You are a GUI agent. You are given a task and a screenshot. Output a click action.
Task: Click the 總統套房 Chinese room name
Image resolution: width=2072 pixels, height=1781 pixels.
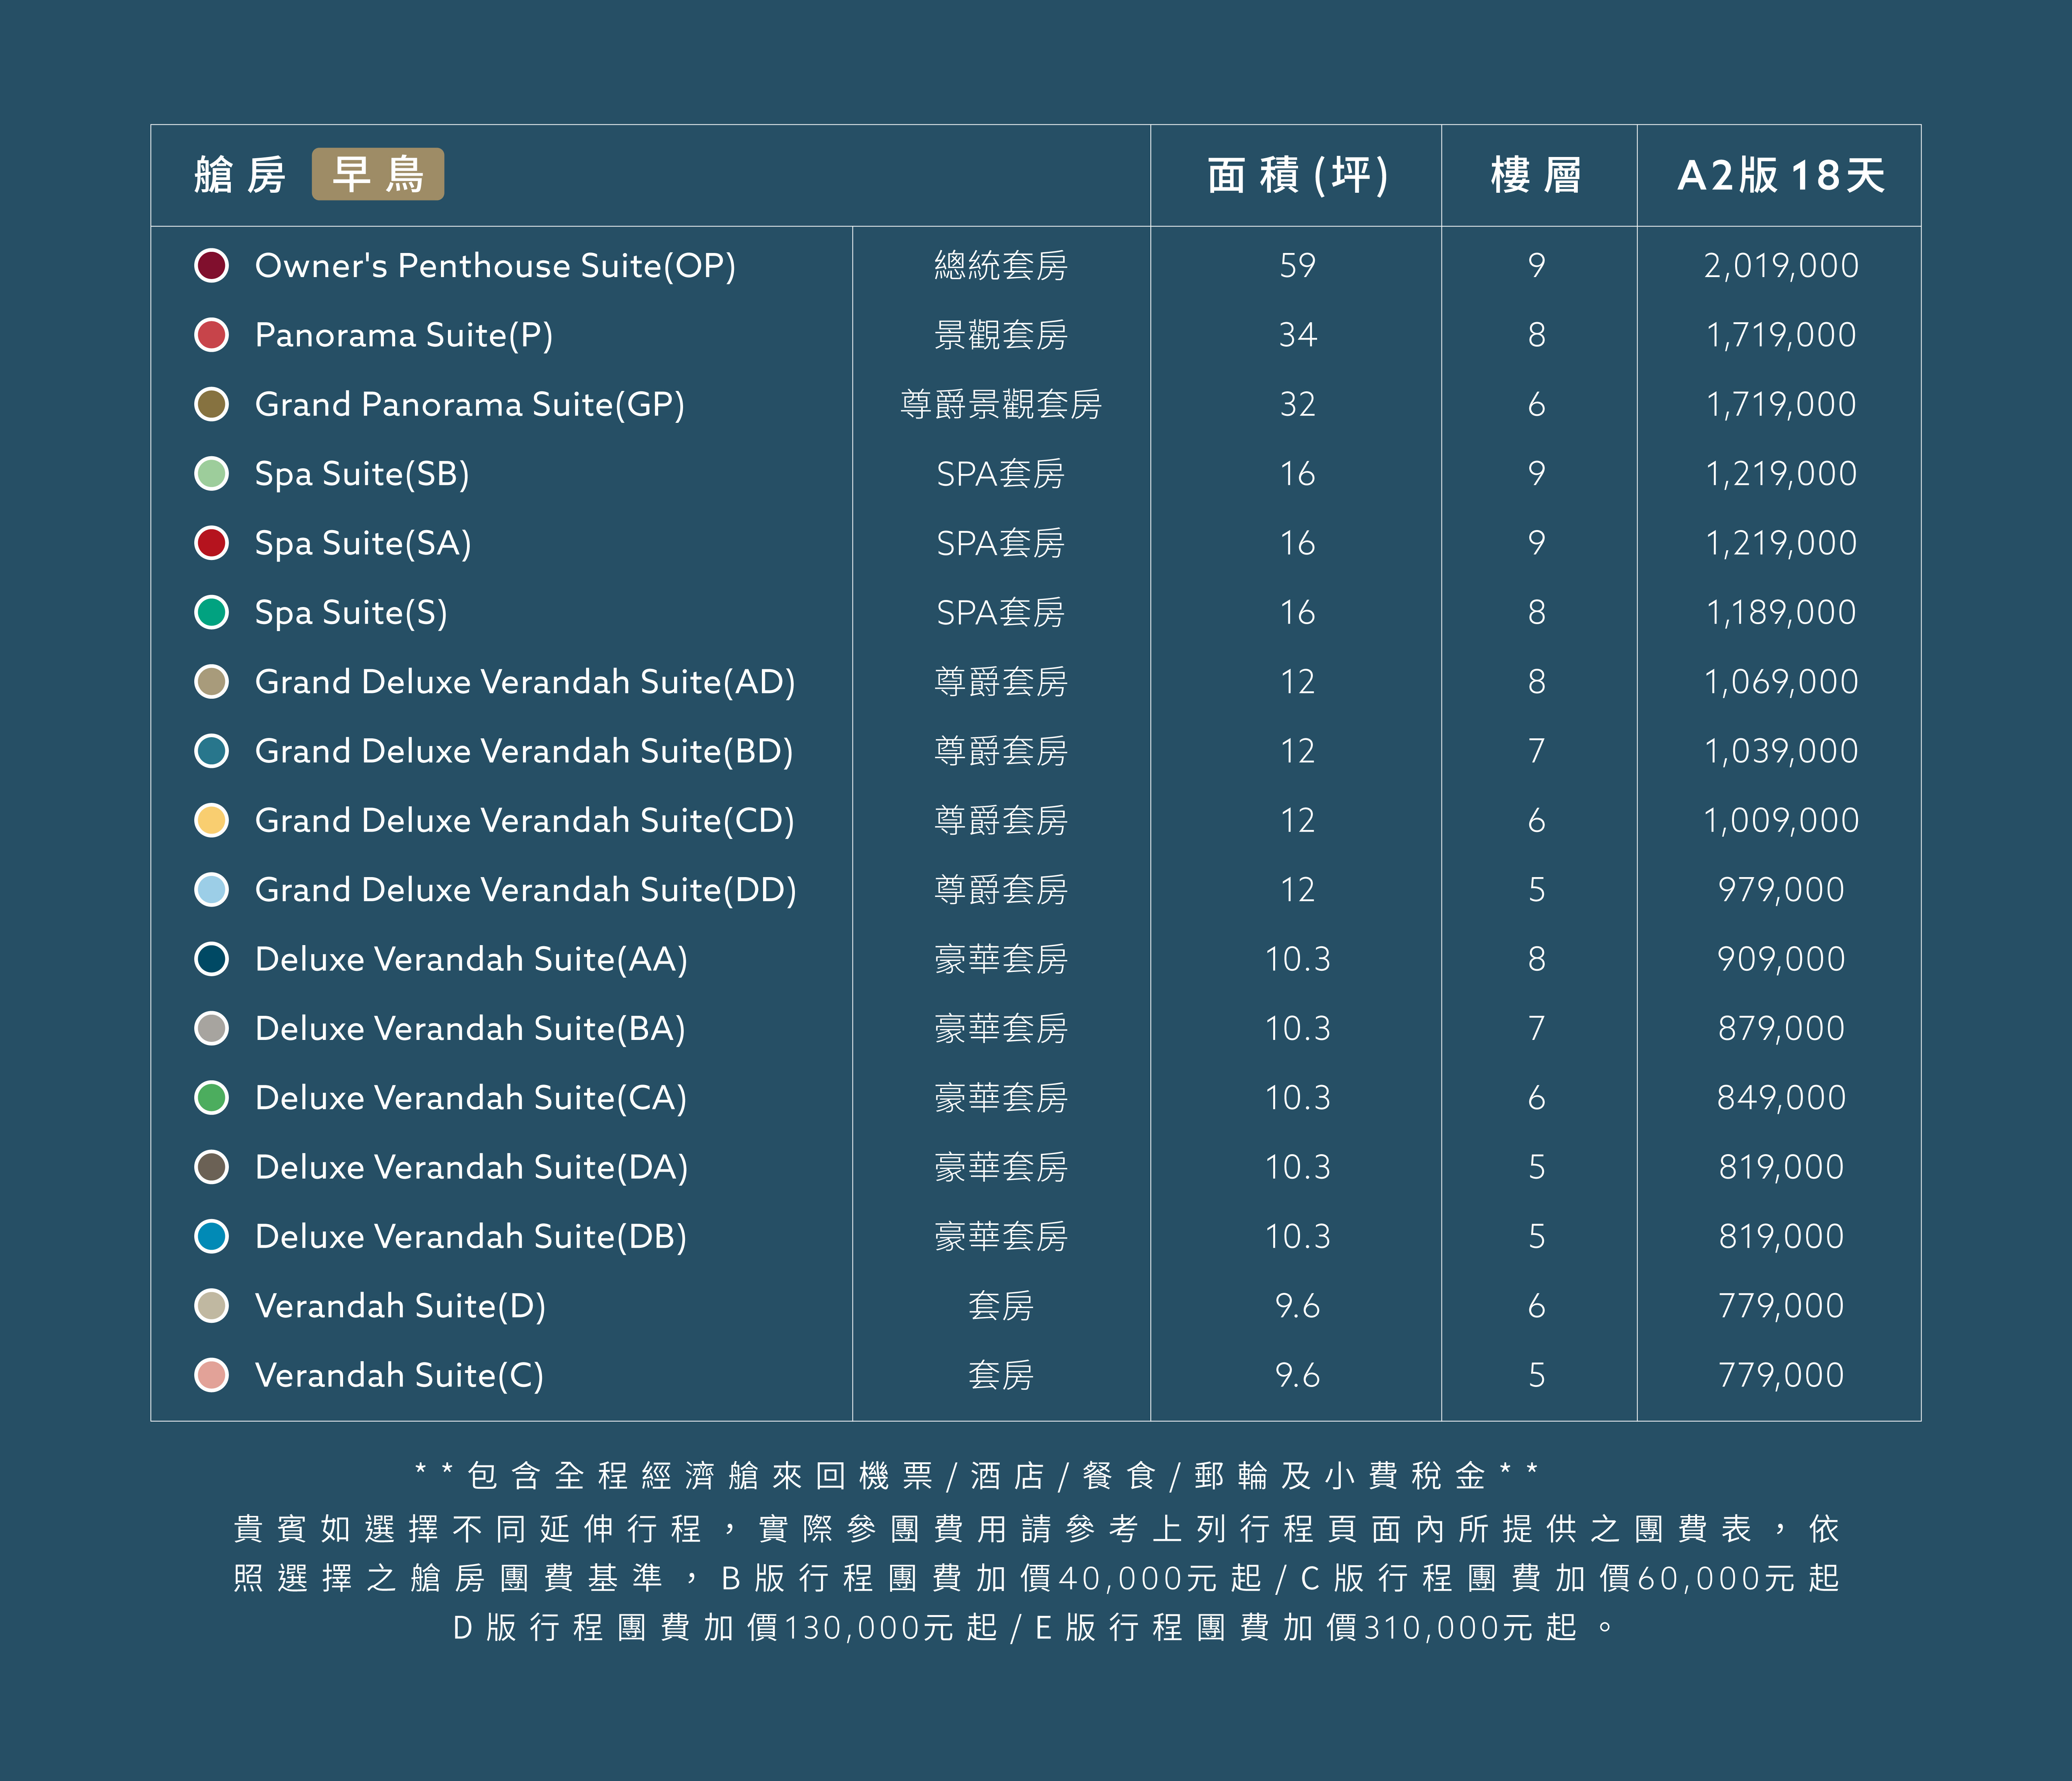coord(1000,266)
